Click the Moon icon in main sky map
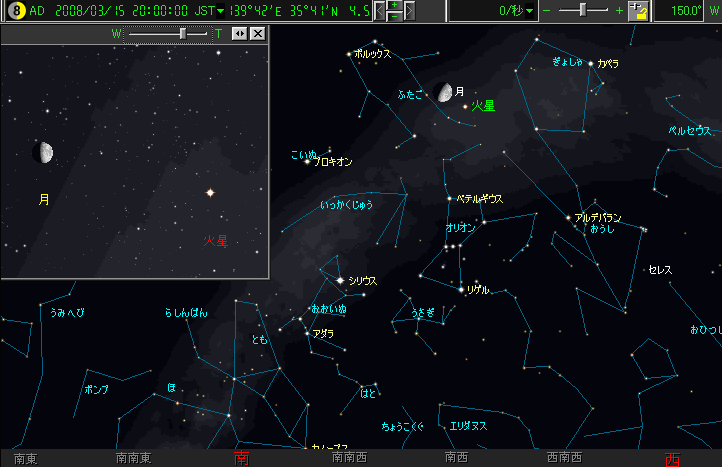The height and width of the screenshot is (467, 722). click(x=444, y=93)
